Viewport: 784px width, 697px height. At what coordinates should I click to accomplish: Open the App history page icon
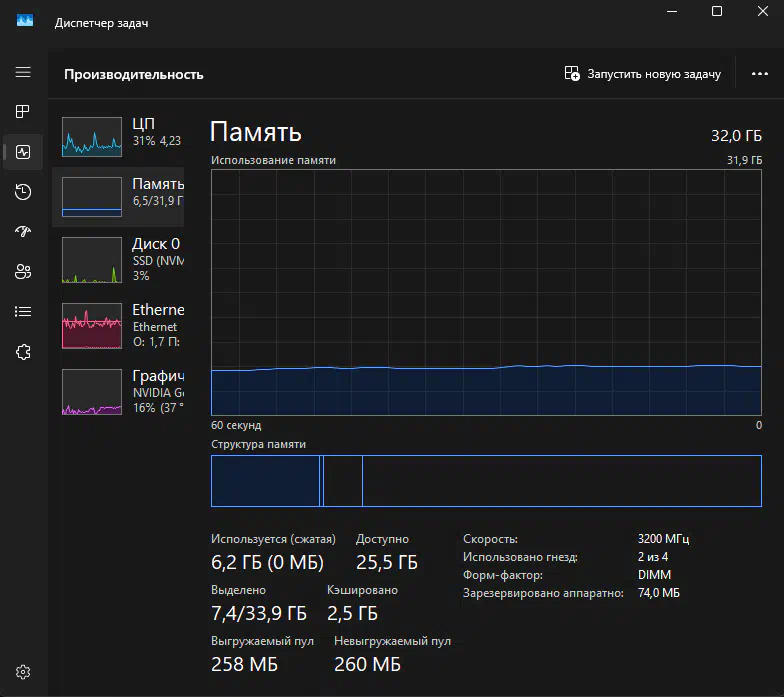[x=23, y=192]
